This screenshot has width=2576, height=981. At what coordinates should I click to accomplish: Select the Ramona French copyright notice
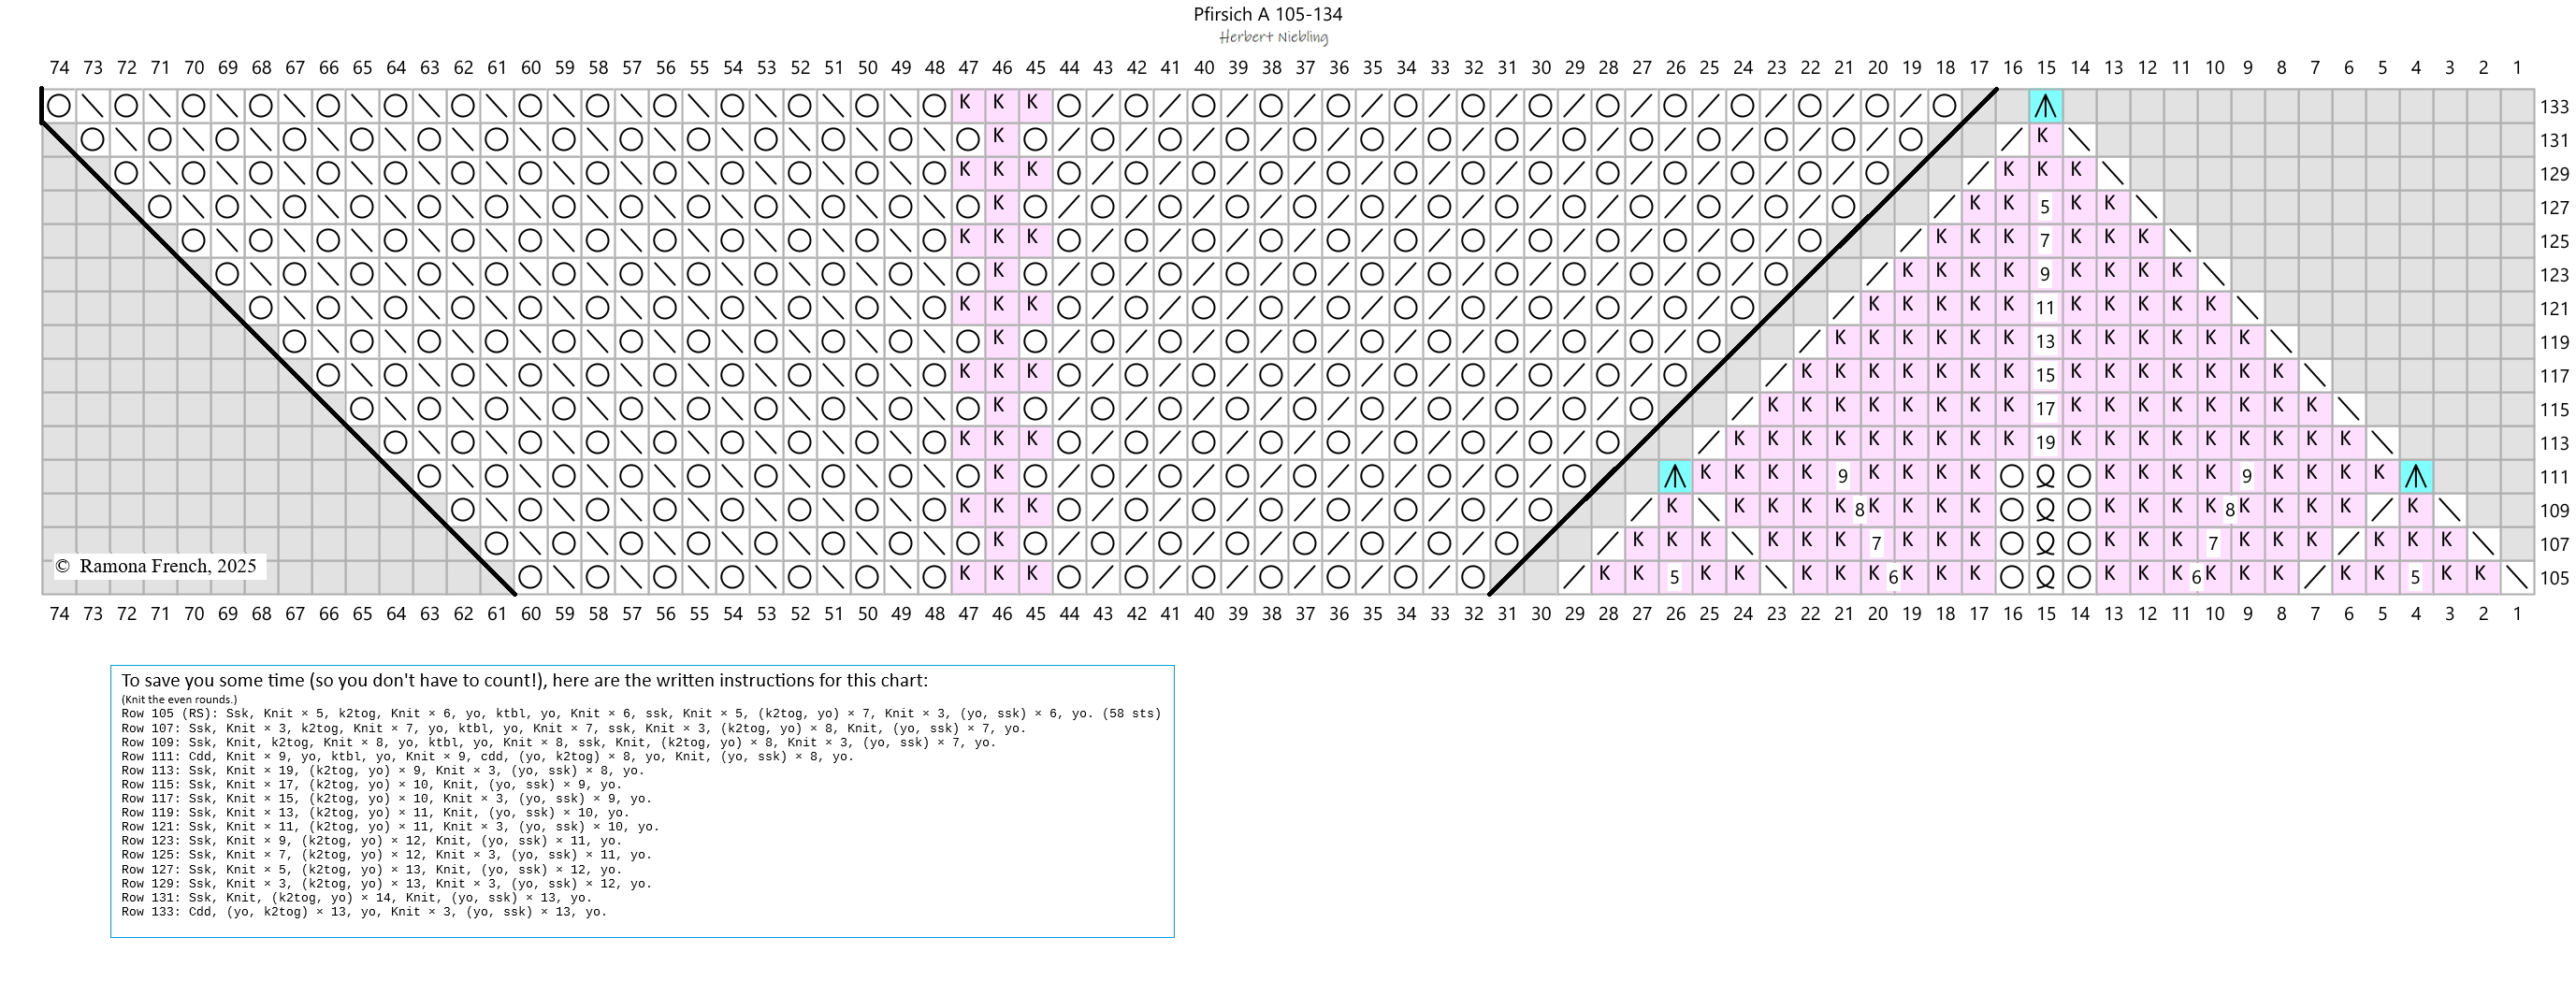click(x=156, y=566)
